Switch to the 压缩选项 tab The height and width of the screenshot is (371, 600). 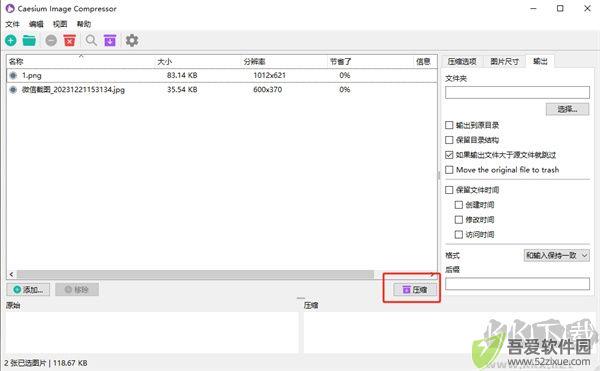coord(462,61)
